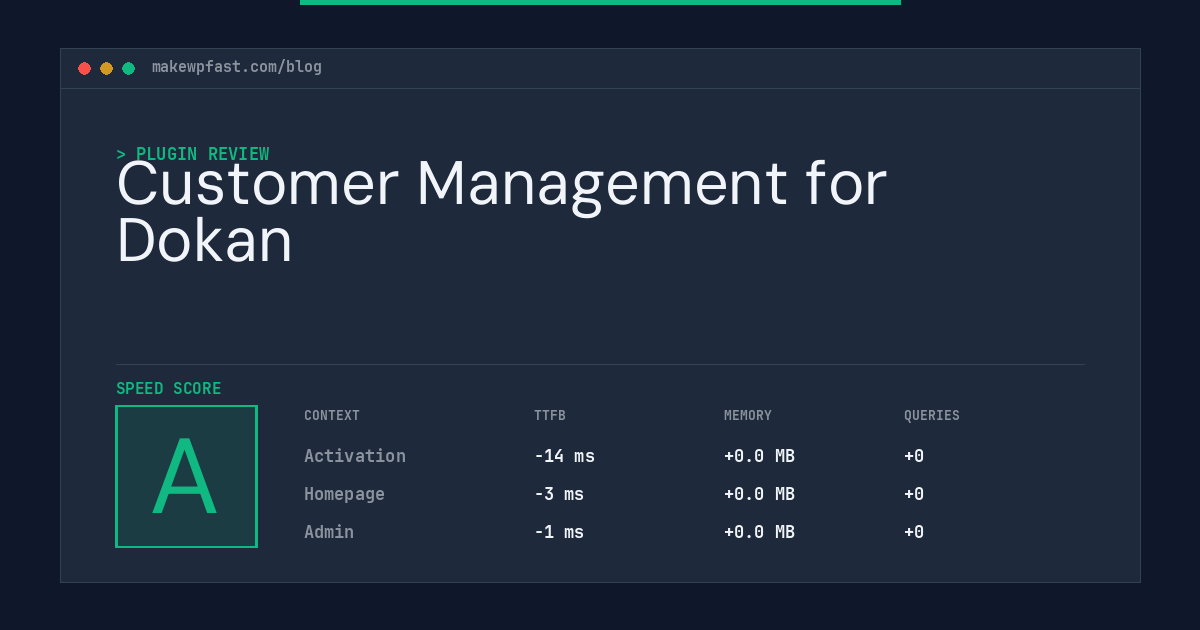Screen dimensions: 1200x630
Task: Click the Homepage queries value '+0'
Action: (914, 494)
